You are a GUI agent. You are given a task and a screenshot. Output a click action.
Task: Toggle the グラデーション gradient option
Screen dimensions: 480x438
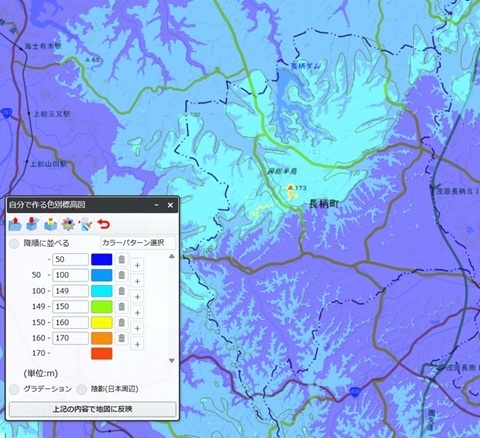coord(14,389)
